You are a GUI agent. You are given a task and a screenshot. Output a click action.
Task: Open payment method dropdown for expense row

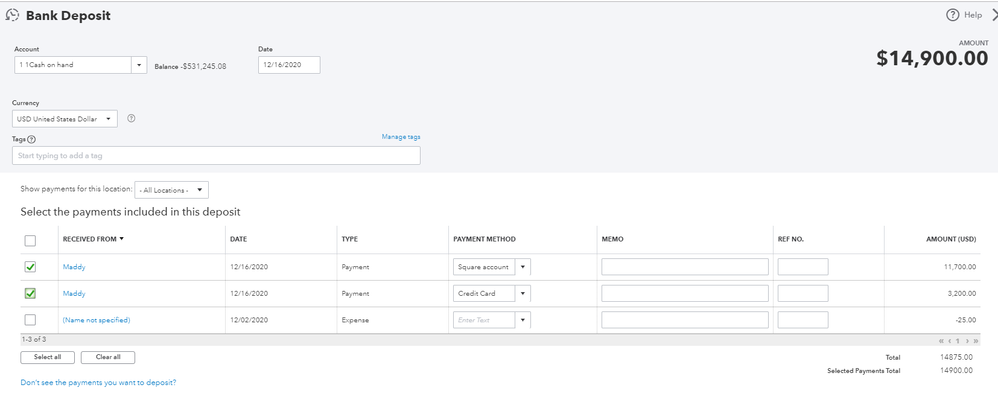tap(523, 320)
